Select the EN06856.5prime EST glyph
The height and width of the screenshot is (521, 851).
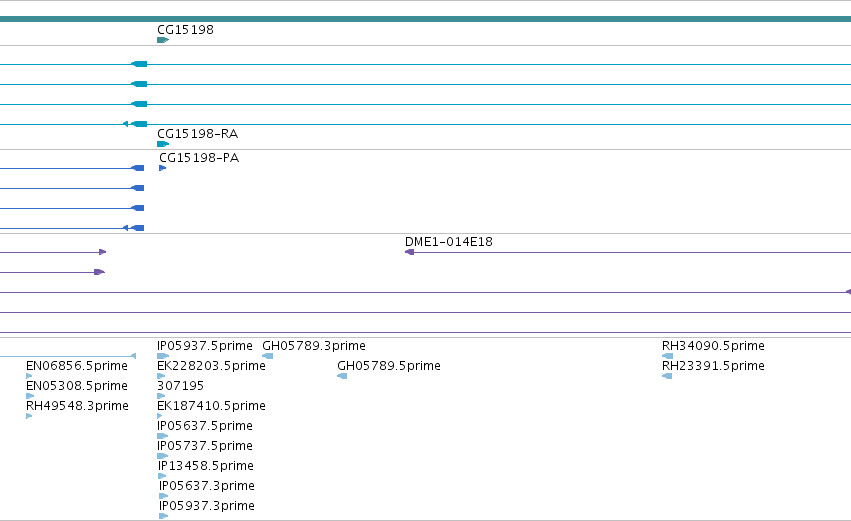[x=29, y=376]
